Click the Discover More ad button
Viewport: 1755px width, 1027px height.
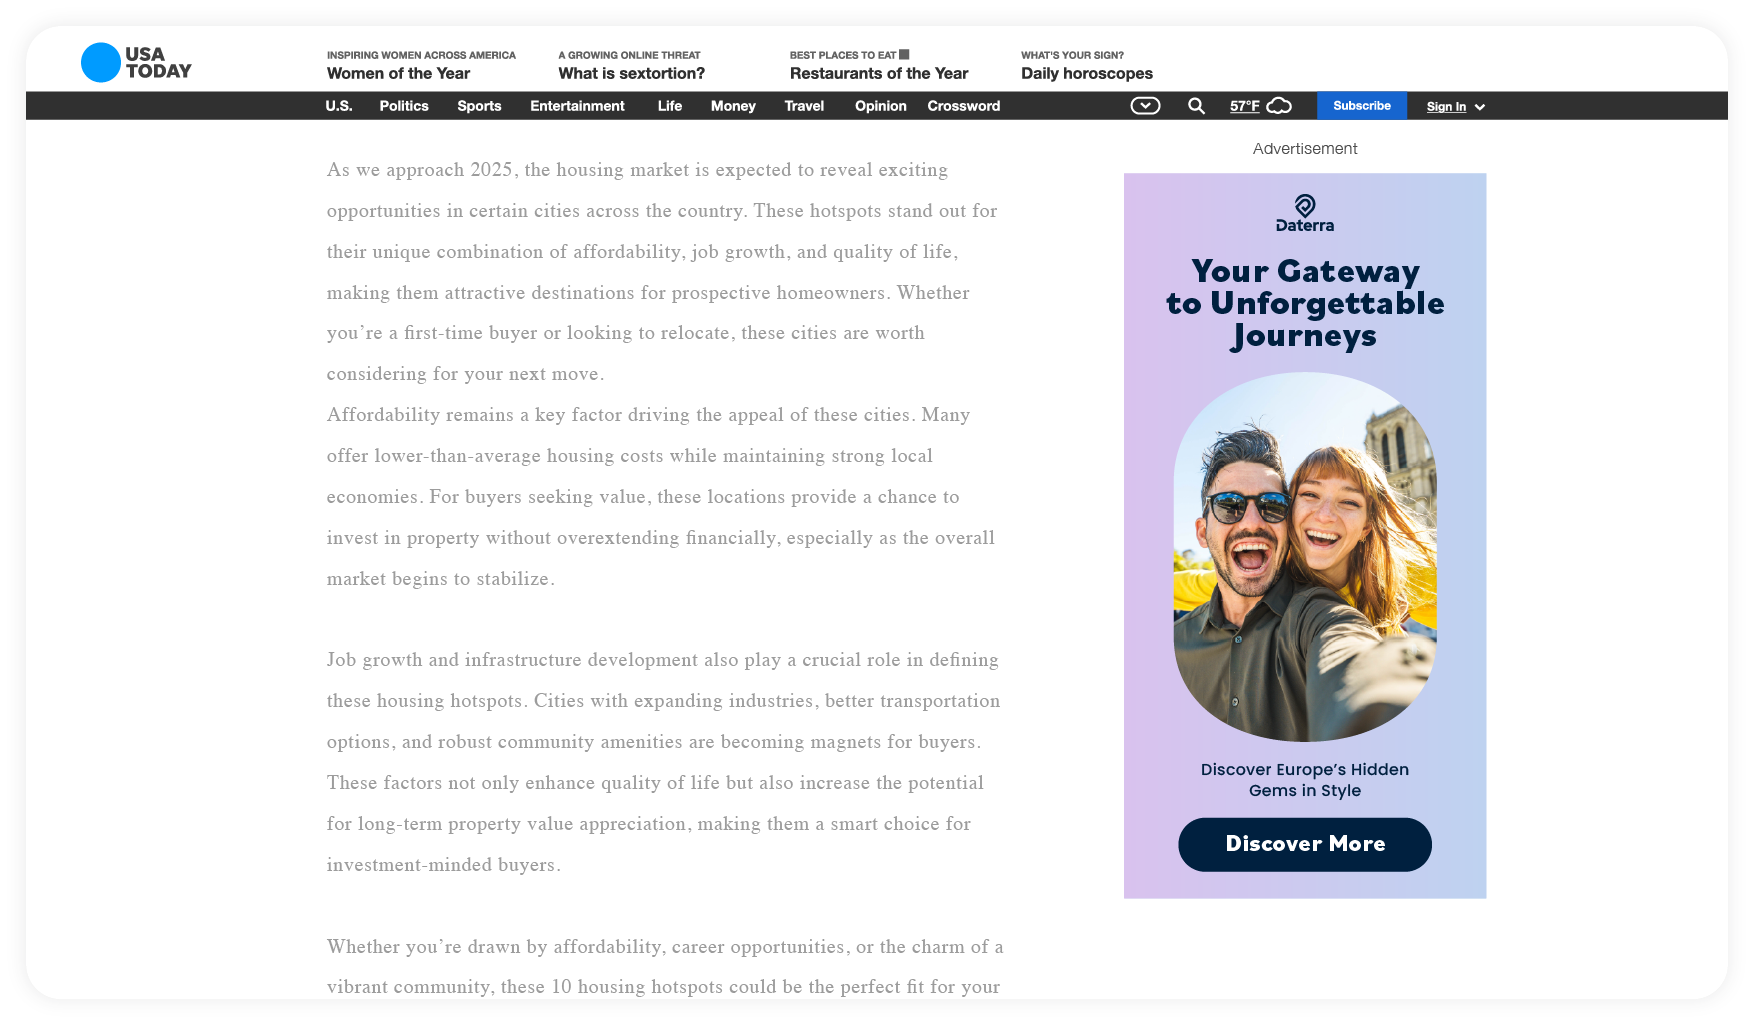click(1305, 844)
